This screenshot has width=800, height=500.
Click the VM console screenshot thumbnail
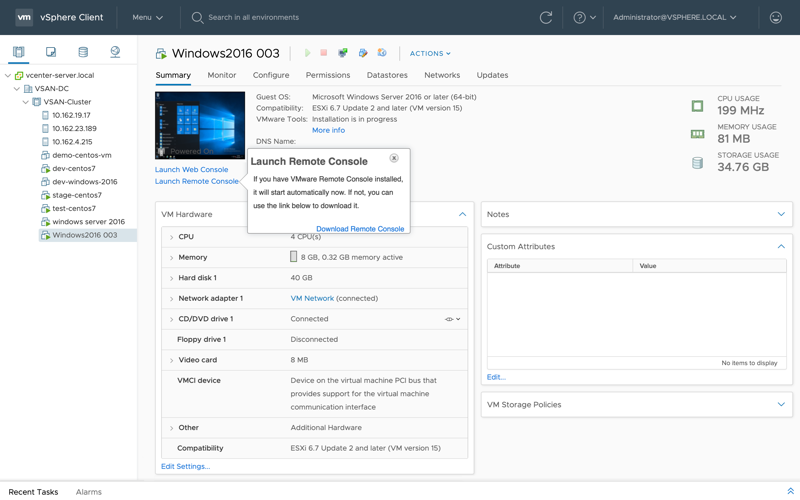coord(200,126)
